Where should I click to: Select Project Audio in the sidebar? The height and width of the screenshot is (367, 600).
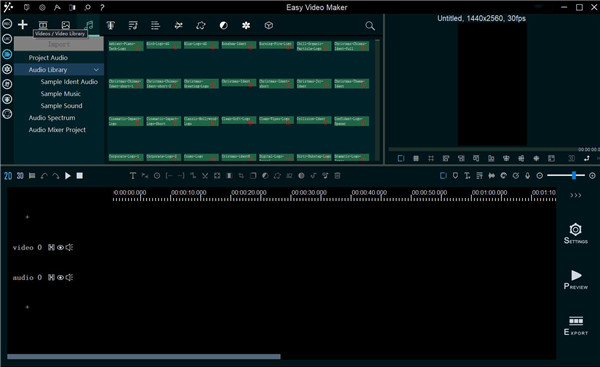(x=48, y=58)
